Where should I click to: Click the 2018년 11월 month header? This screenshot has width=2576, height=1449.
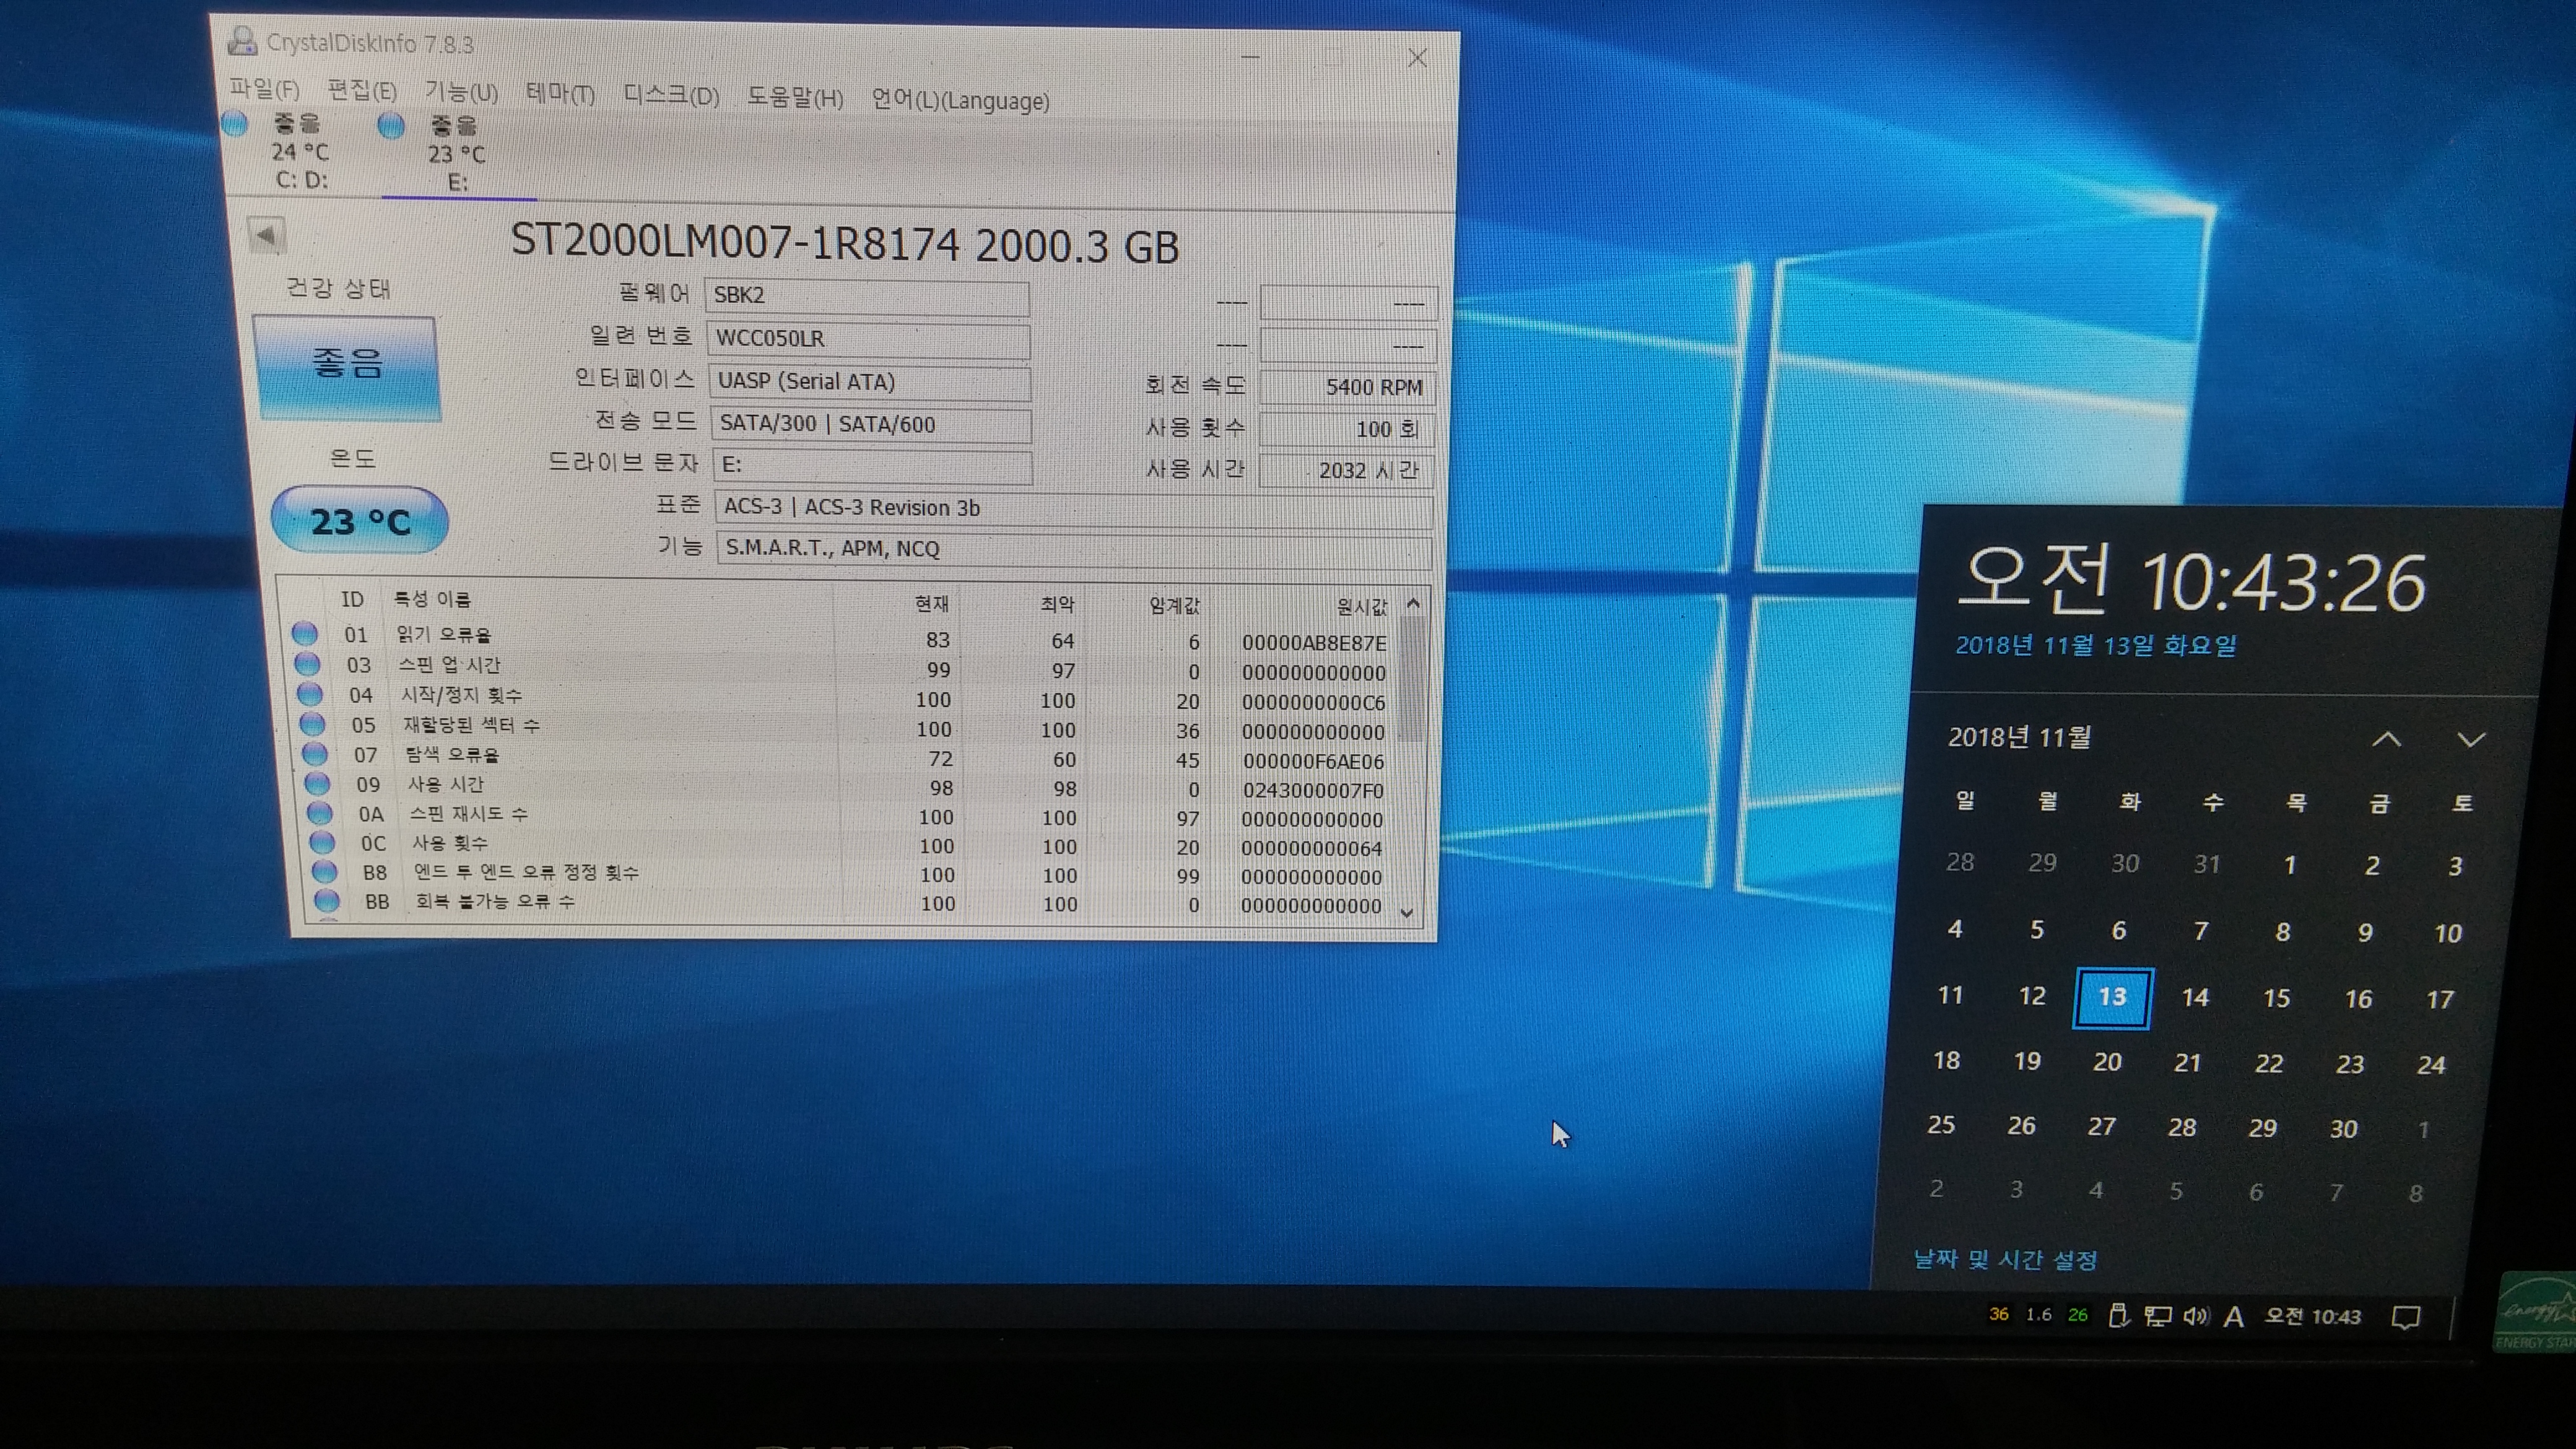click(2019, 737)
